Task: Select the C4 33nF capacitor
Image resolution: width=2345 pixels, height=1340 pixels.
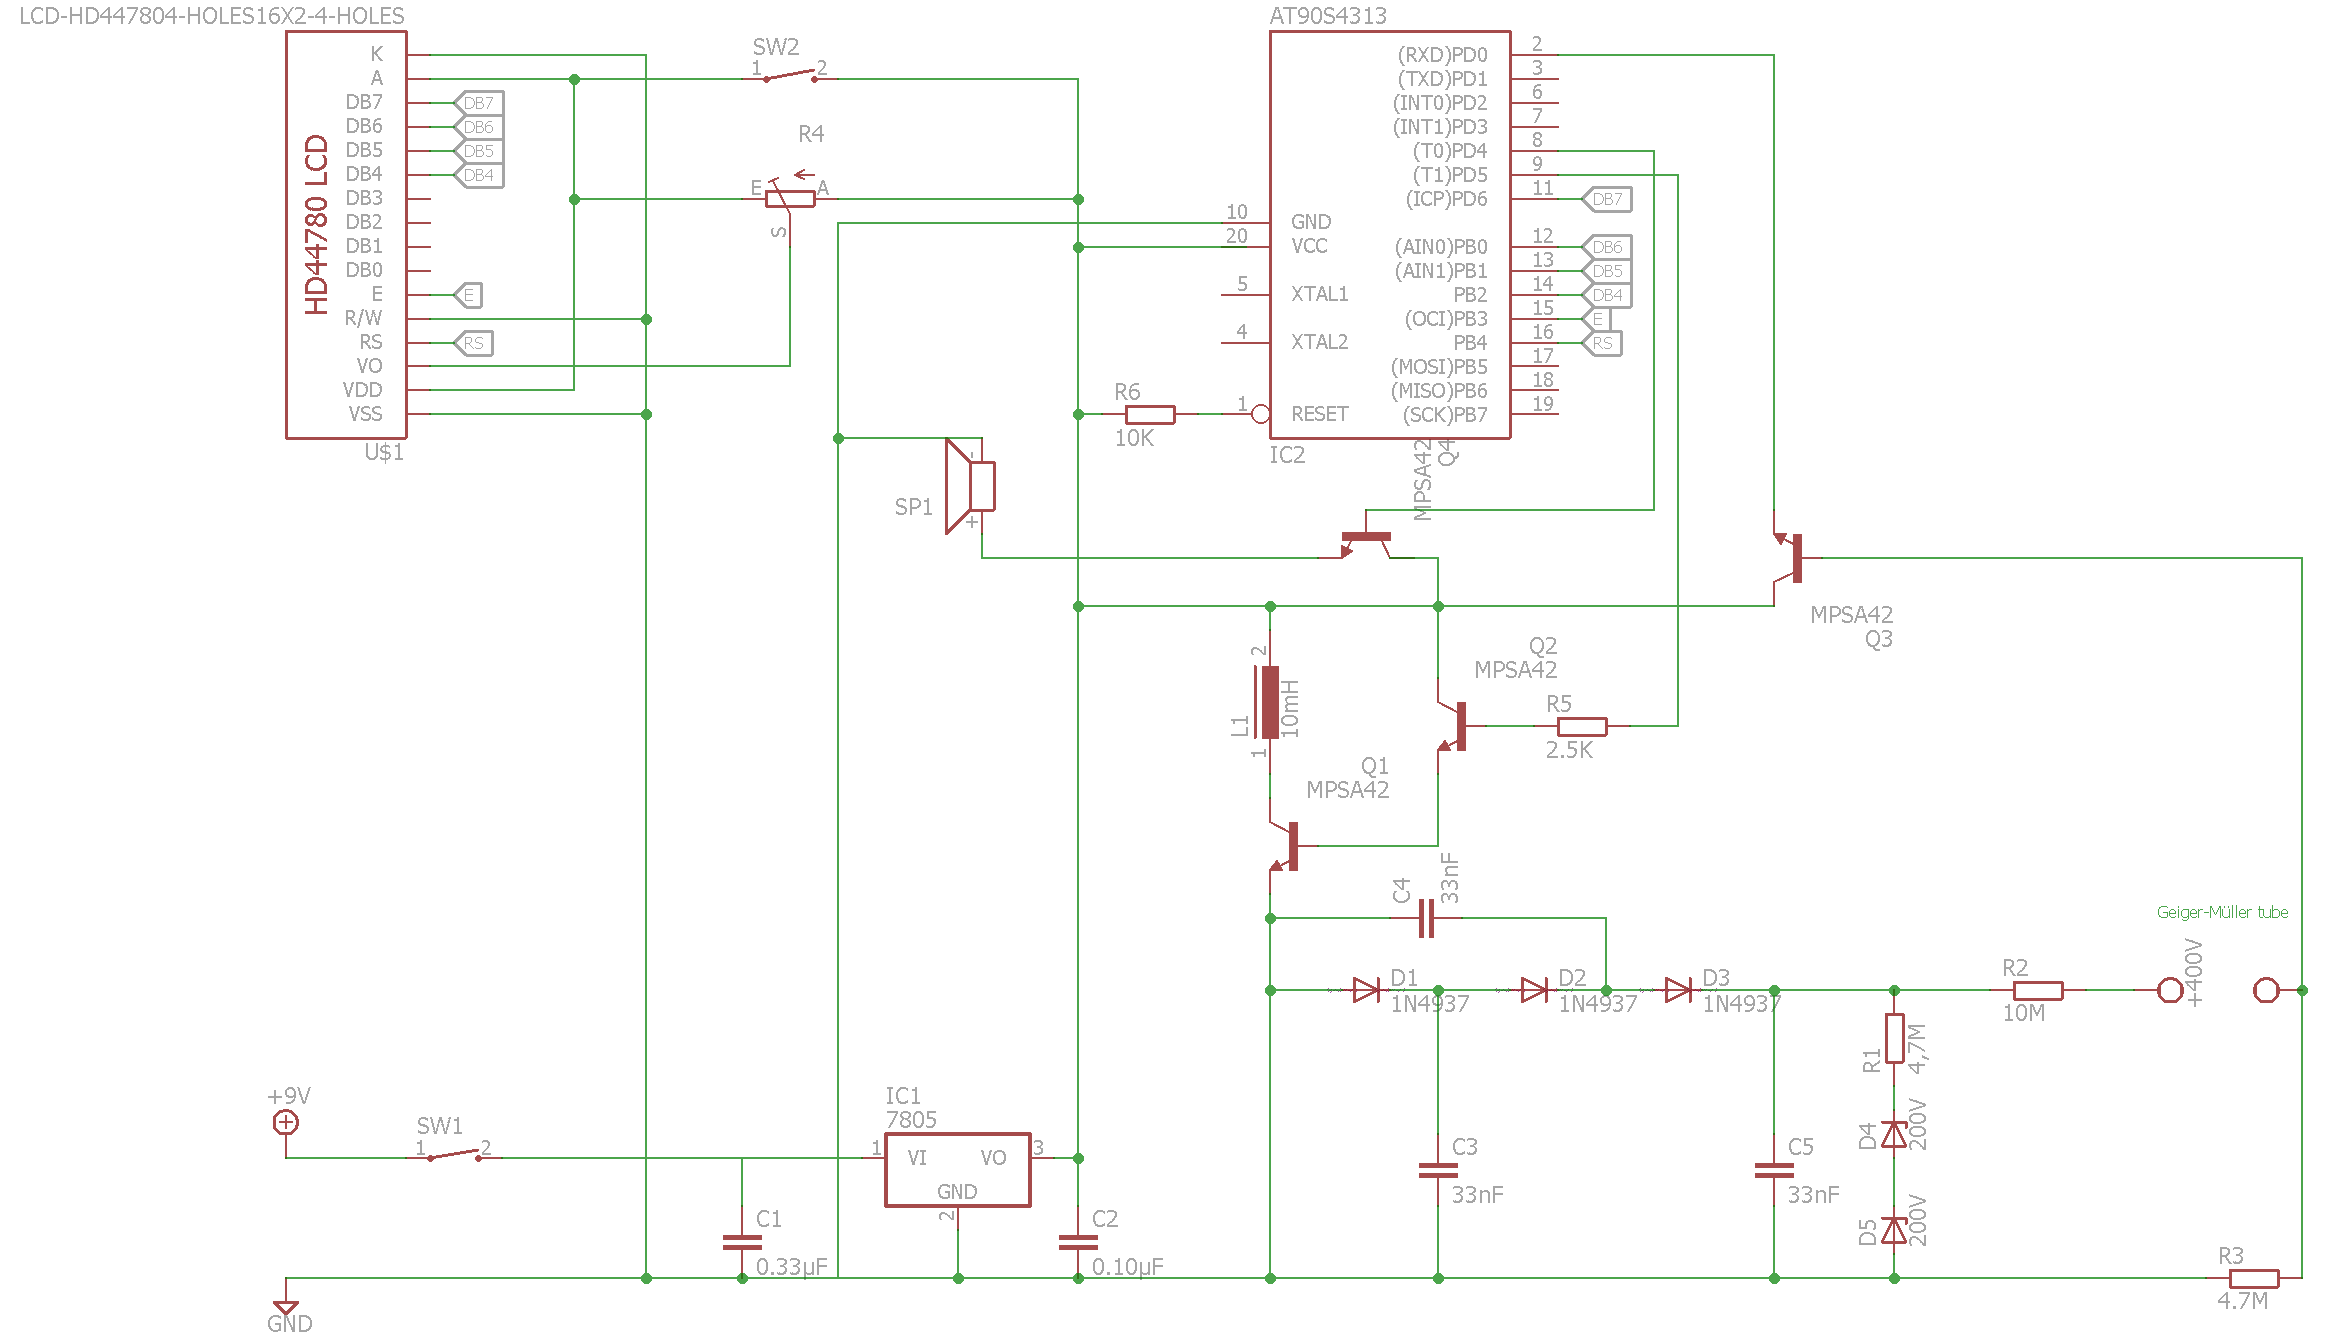Action: (x=1426, y=918)
